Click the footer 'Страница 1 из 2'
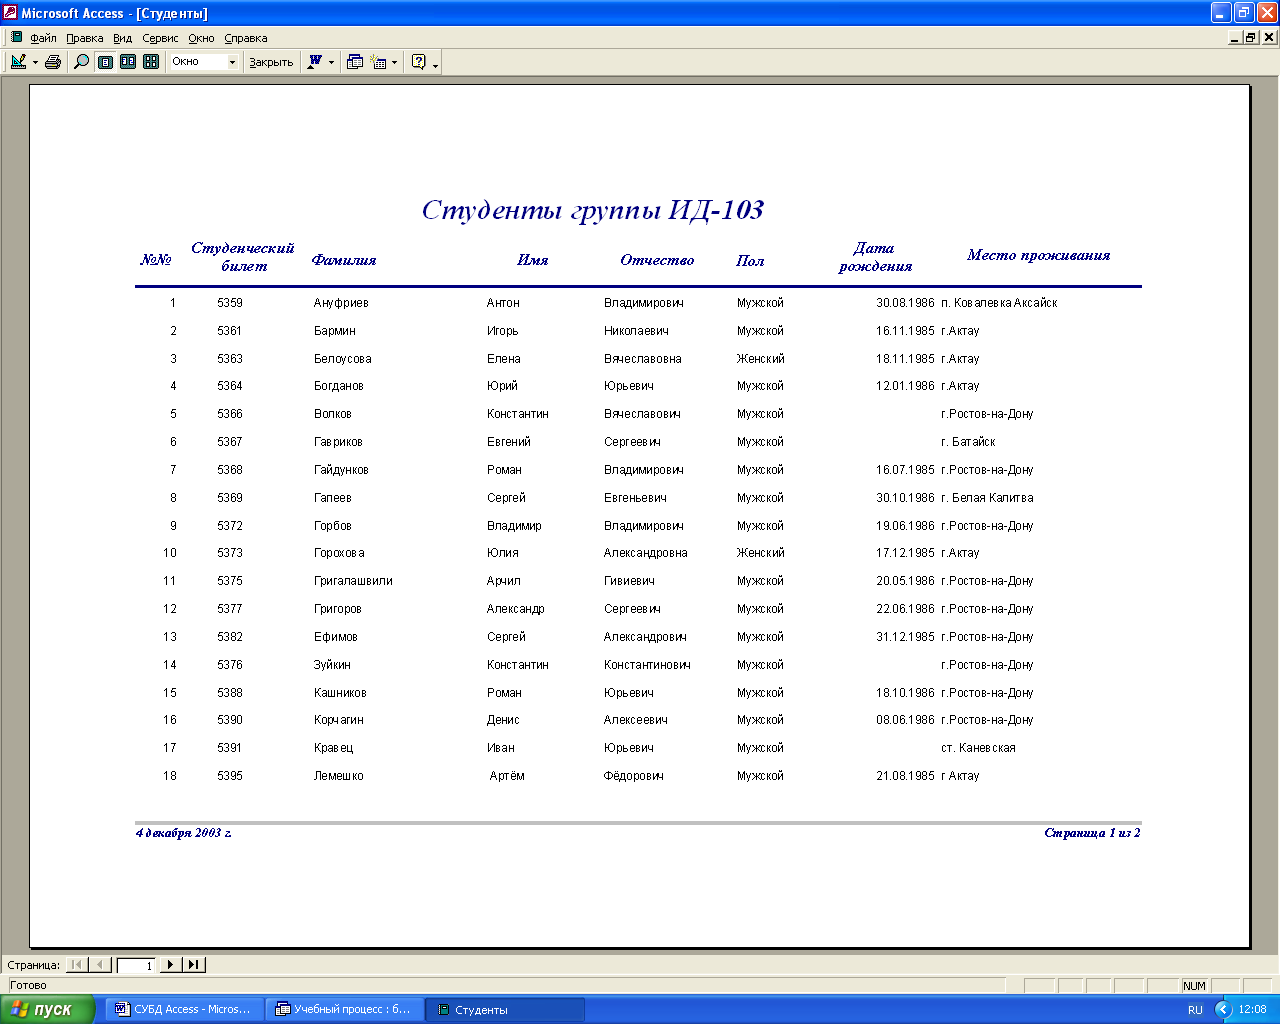The image size is (1280, 1024). pyautogui.click(x=1092, y=833)
